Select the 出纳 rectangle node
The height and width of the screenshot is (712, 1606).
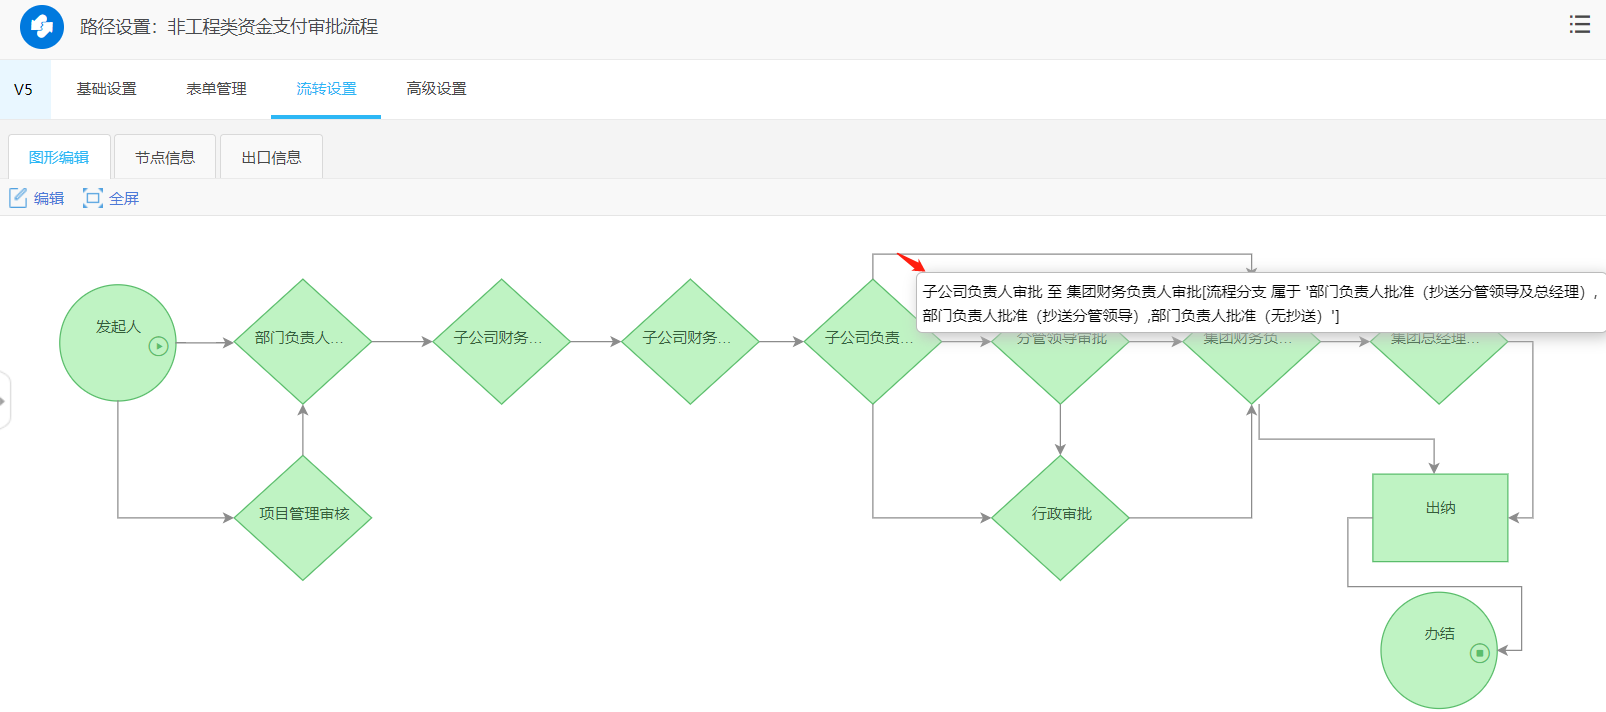(1440, 518)
